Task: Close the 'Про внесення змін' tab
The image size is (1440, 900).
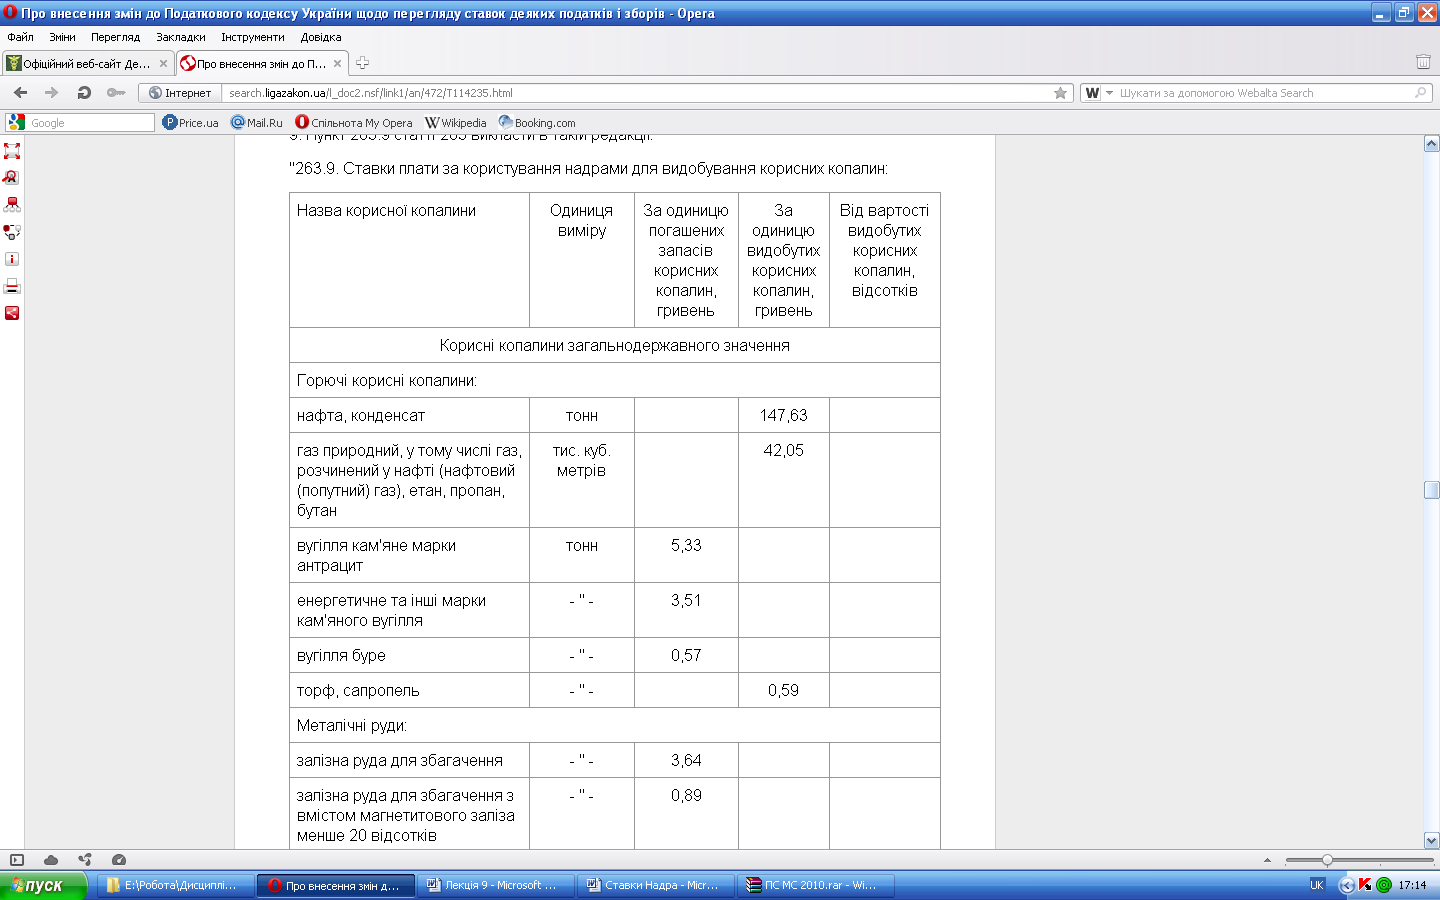Action: tap(338, 63)
